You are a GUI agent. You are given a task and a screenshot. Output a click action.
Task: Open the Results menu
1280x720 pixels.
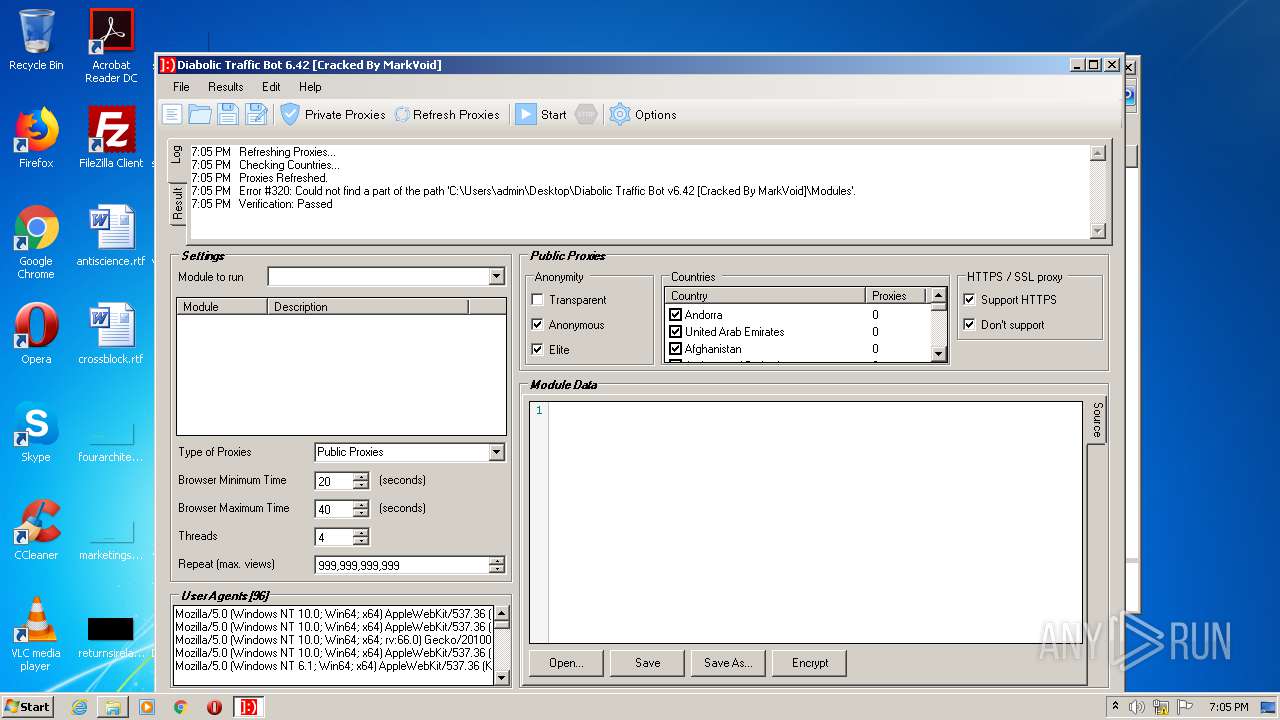coord(226,87)
